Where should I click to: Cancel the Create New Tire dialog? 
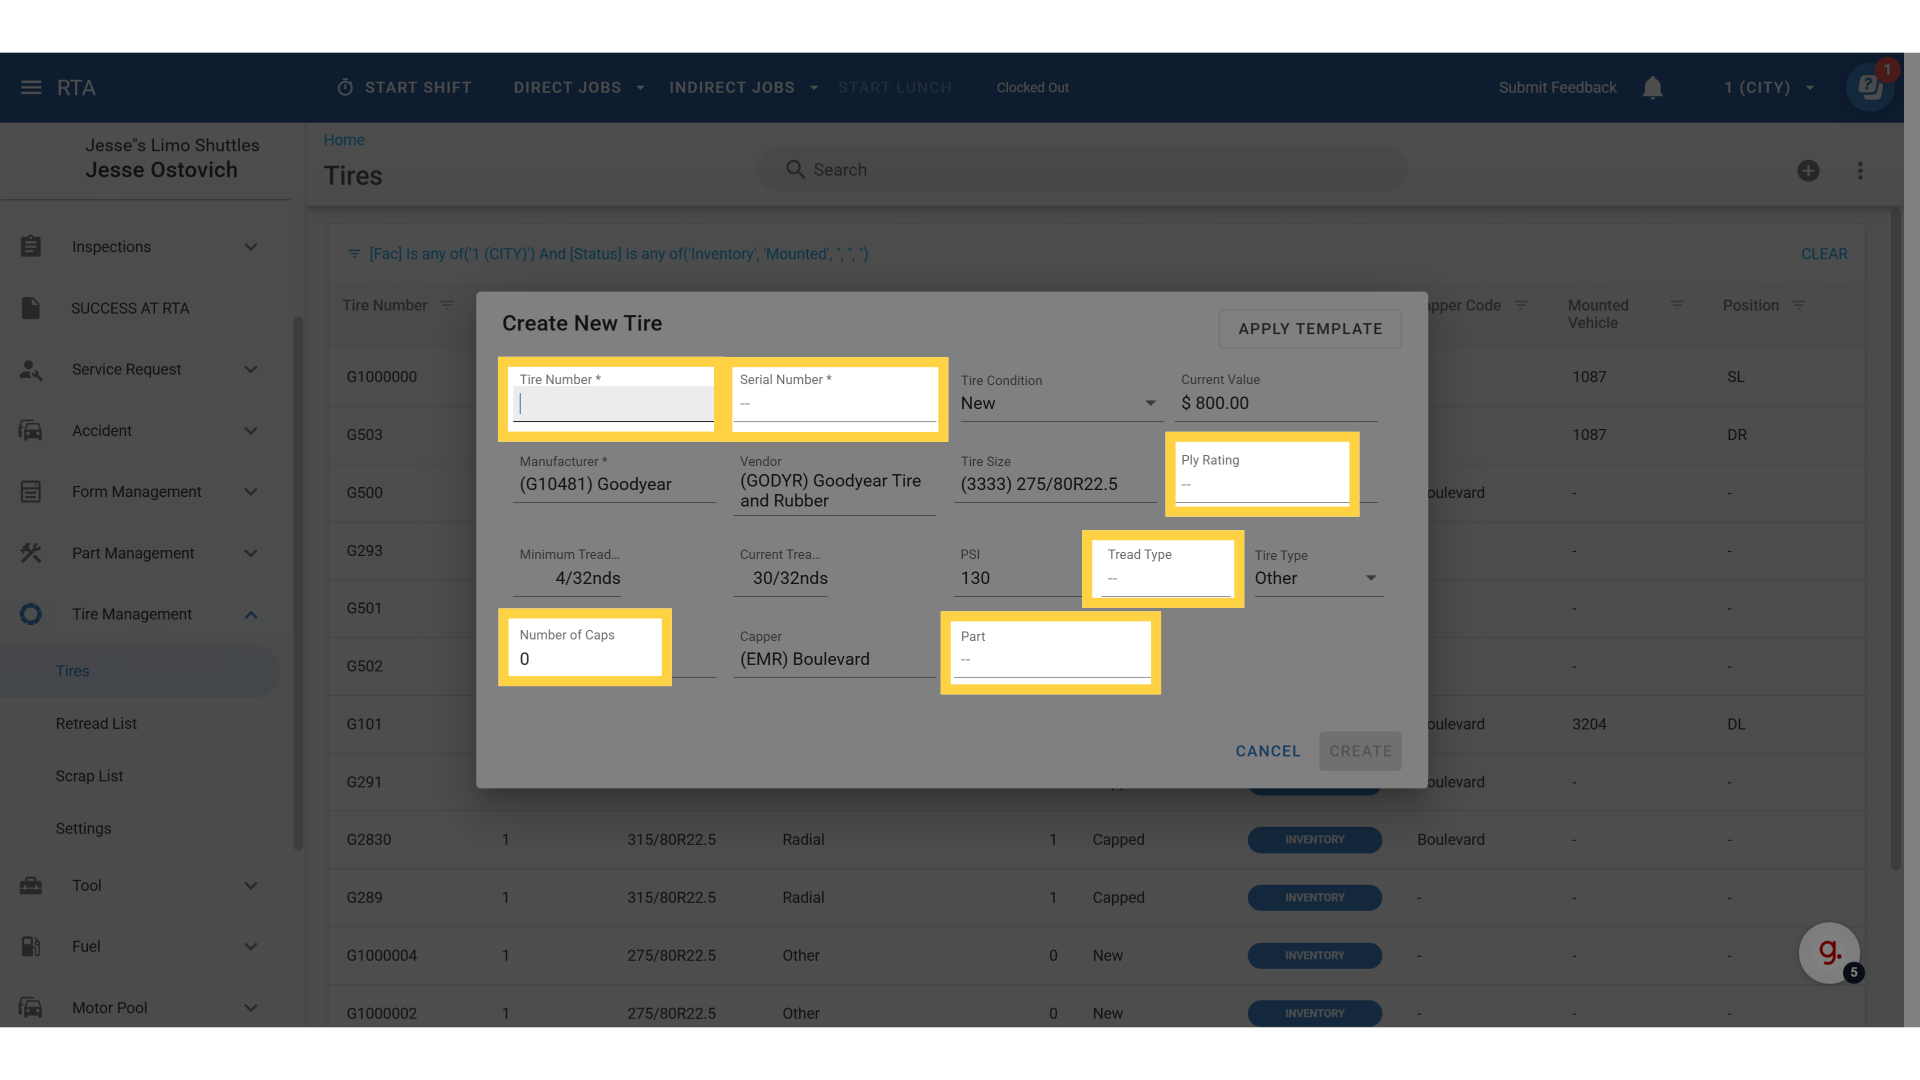tap(1267, 751)
